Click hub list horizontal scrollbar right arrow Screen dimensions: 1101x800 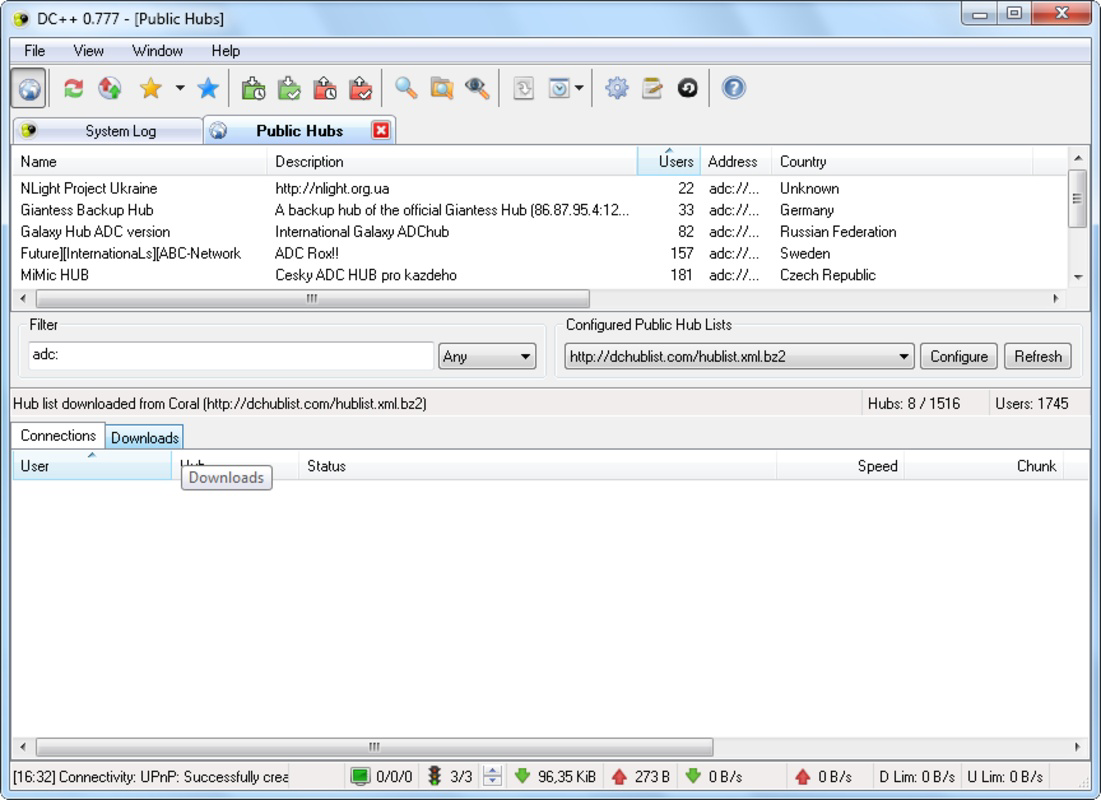[x=1055, y=299]
